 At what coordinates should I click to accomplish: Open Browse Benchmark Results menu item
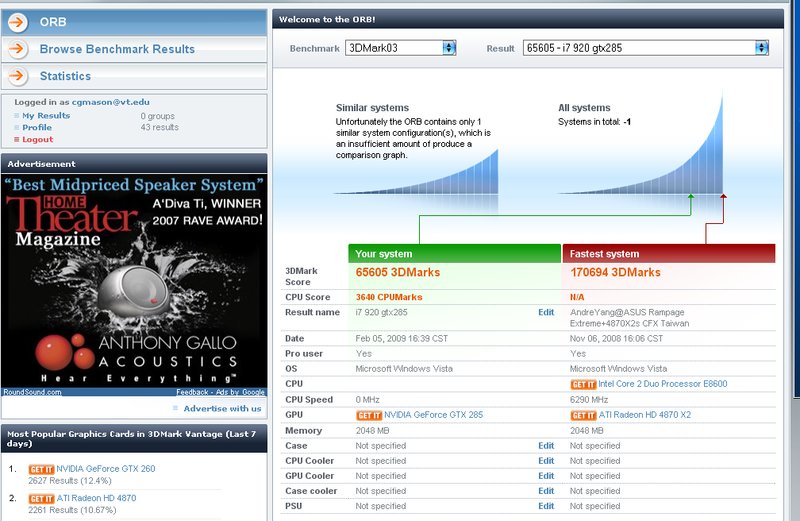pos(134,49)
